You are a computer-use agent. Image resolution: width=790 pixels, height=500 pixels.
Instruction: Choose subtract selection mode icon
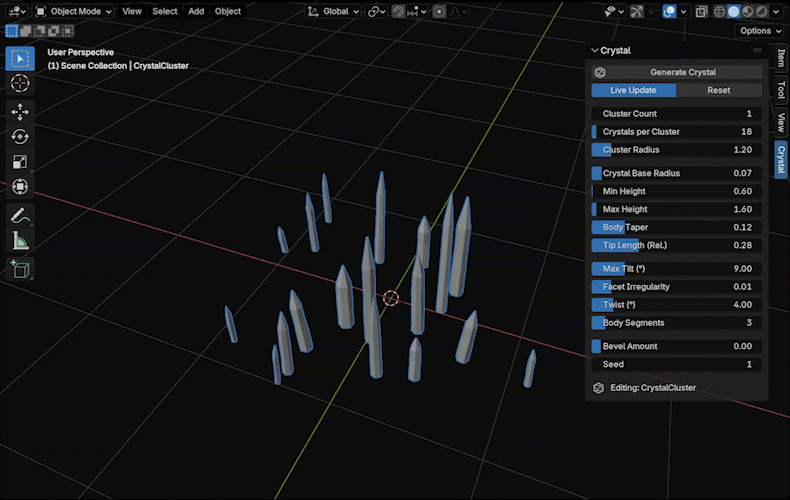click(39, 31)
